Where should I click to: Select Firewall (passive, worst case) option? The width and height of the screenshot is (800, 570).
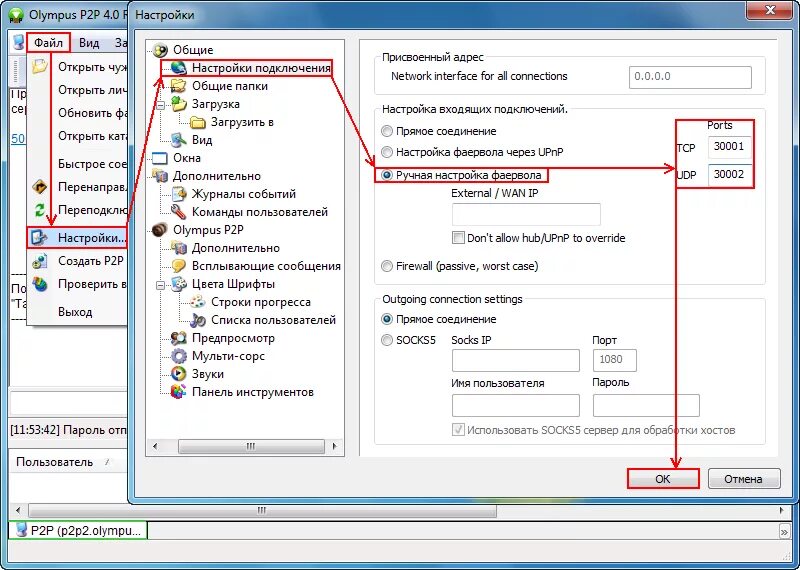click(x=387, y=266)
